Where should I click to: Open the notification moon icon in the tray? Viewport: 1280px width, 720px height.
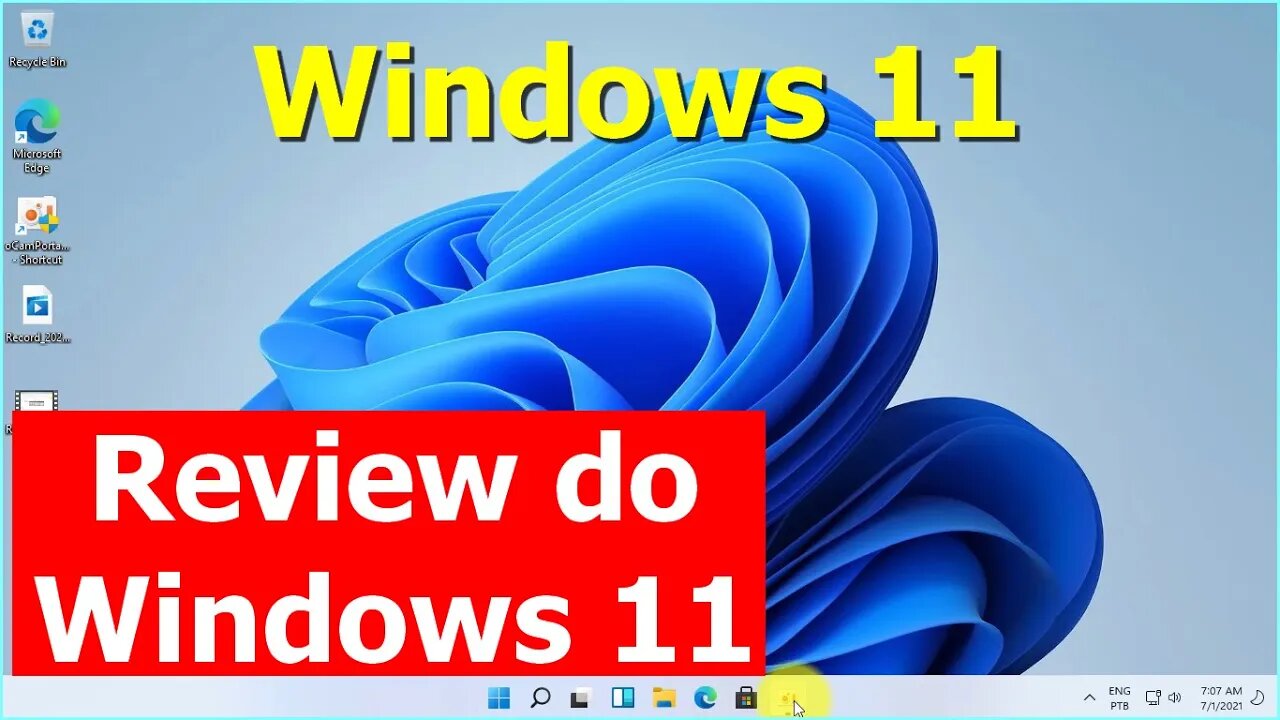click(1258, 698)
